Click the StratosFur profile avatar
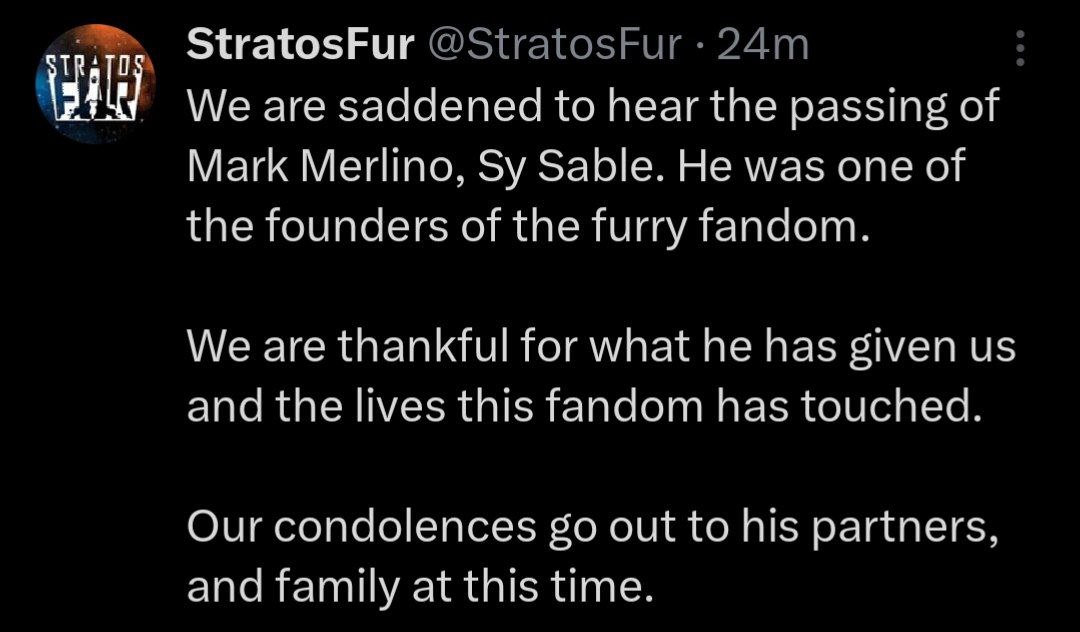The height and width of the screenshot is (632, 1080). pos(96,83)
